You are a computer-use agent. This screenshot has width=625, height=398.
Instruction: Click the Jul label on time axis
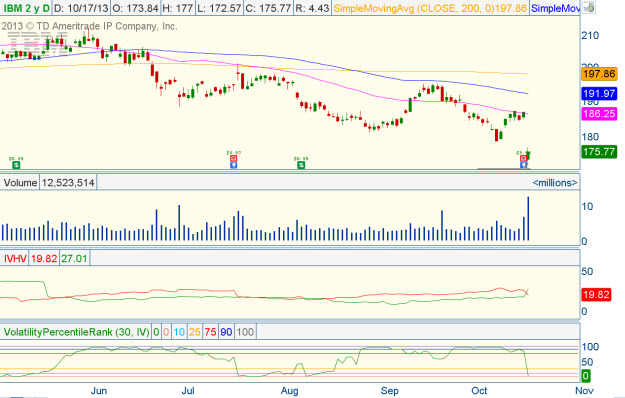[188, 391]
